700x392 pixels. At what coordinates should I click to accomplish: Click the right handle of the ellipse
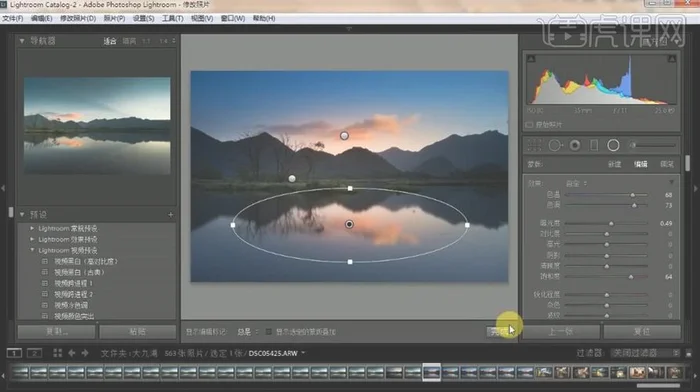pyautogui.click(x=467, y=225)
